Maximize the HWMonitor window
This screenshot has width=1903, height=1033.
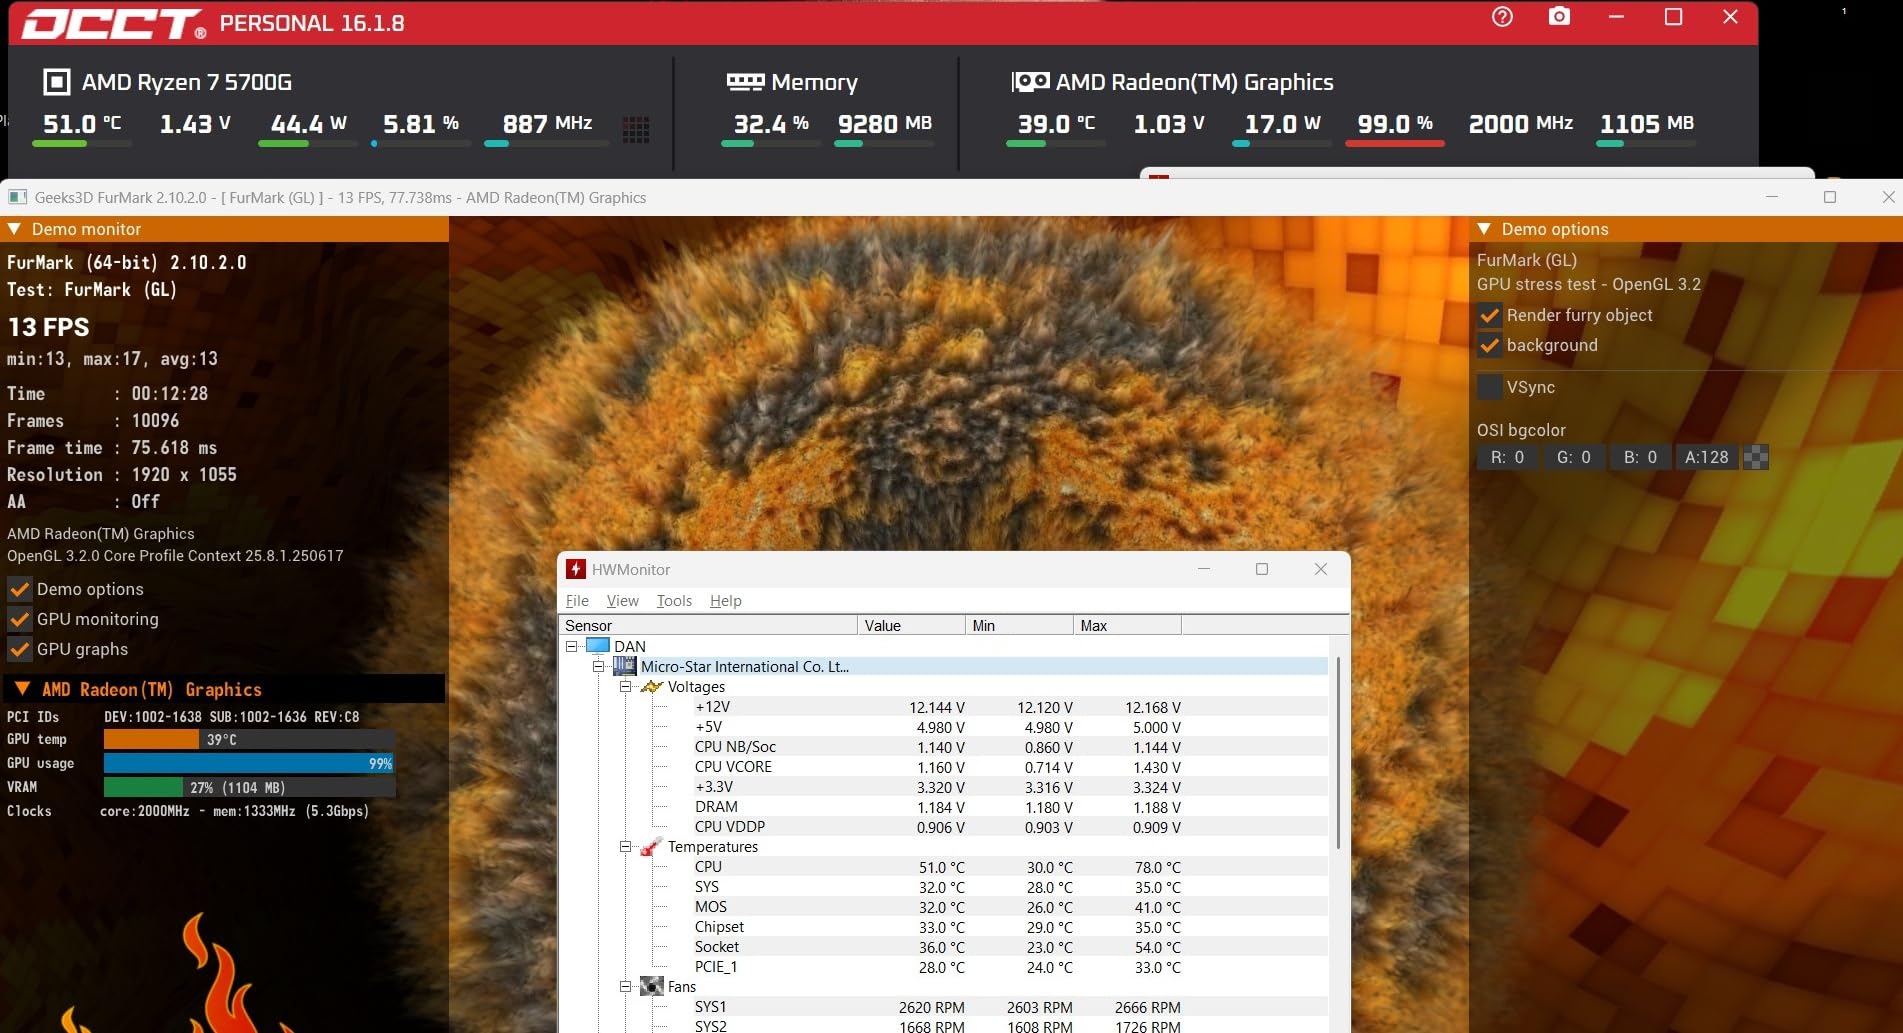pyautogui.click(x=1262, y=569)
